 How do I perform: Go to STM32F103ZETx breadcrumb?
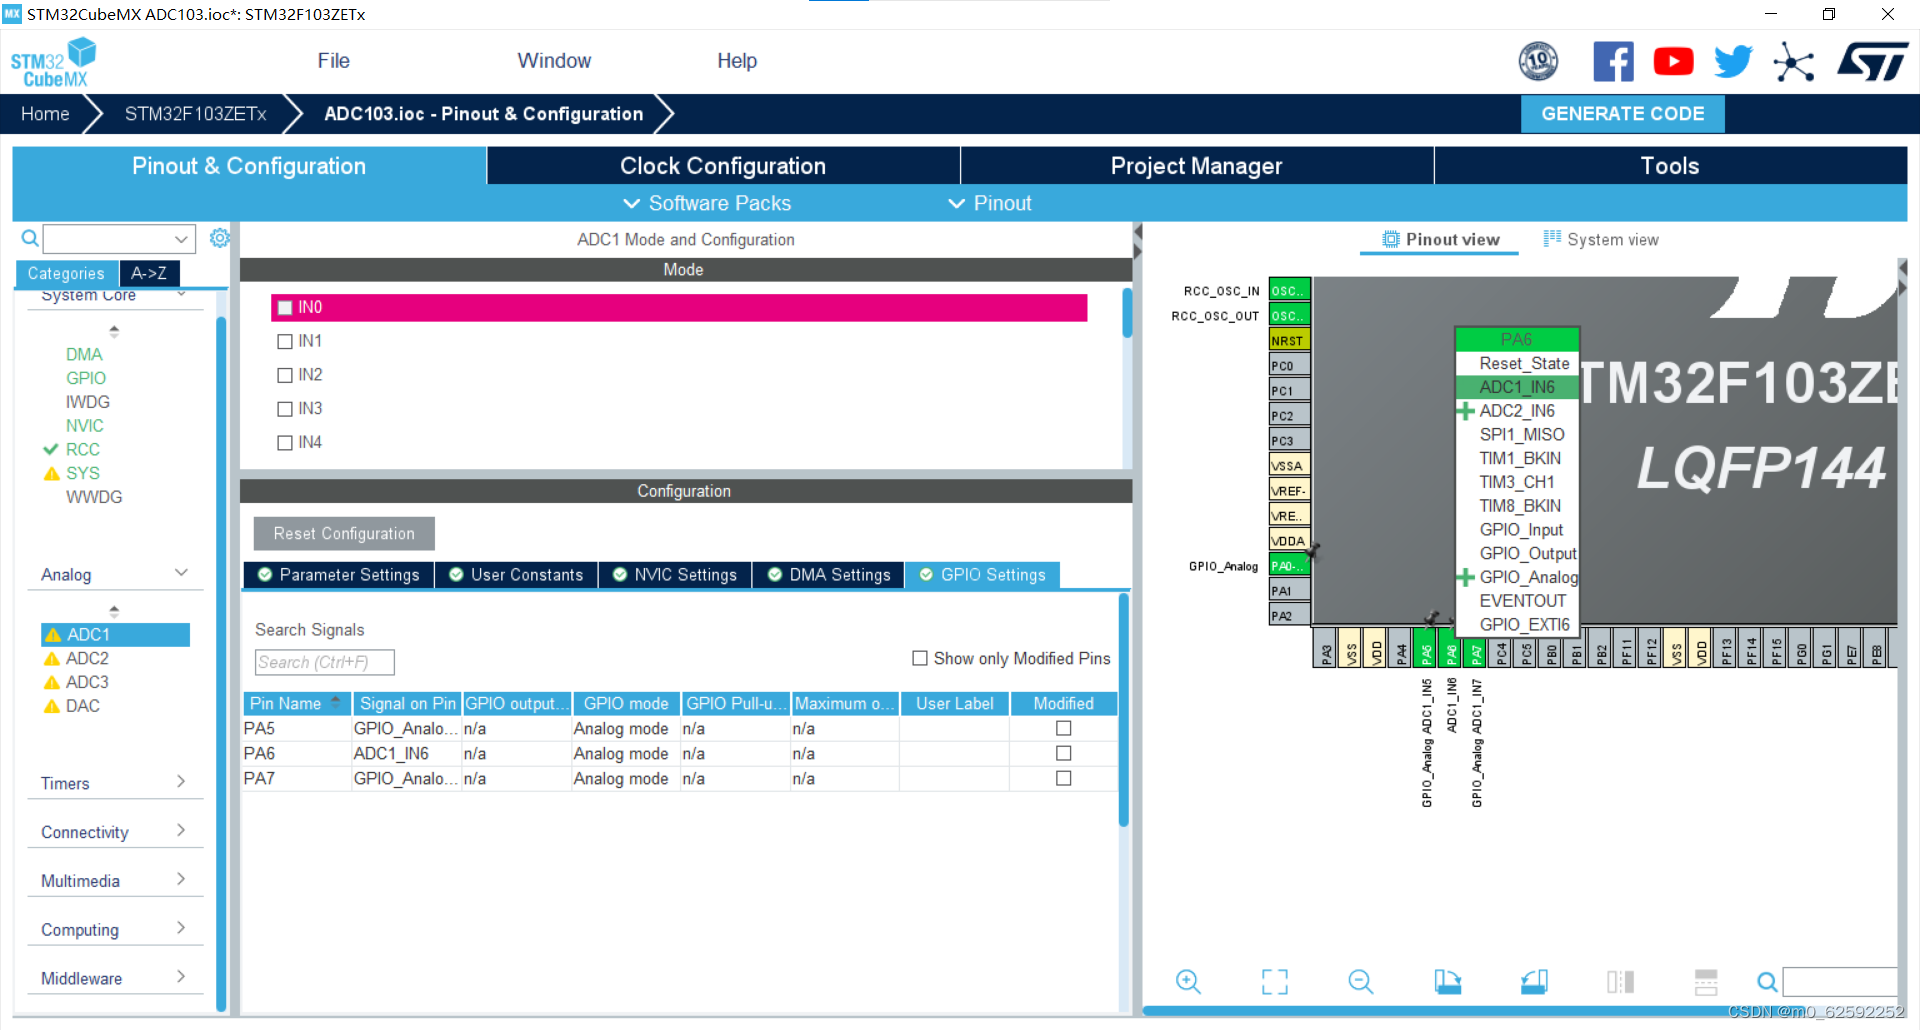[x=196, y=114]
